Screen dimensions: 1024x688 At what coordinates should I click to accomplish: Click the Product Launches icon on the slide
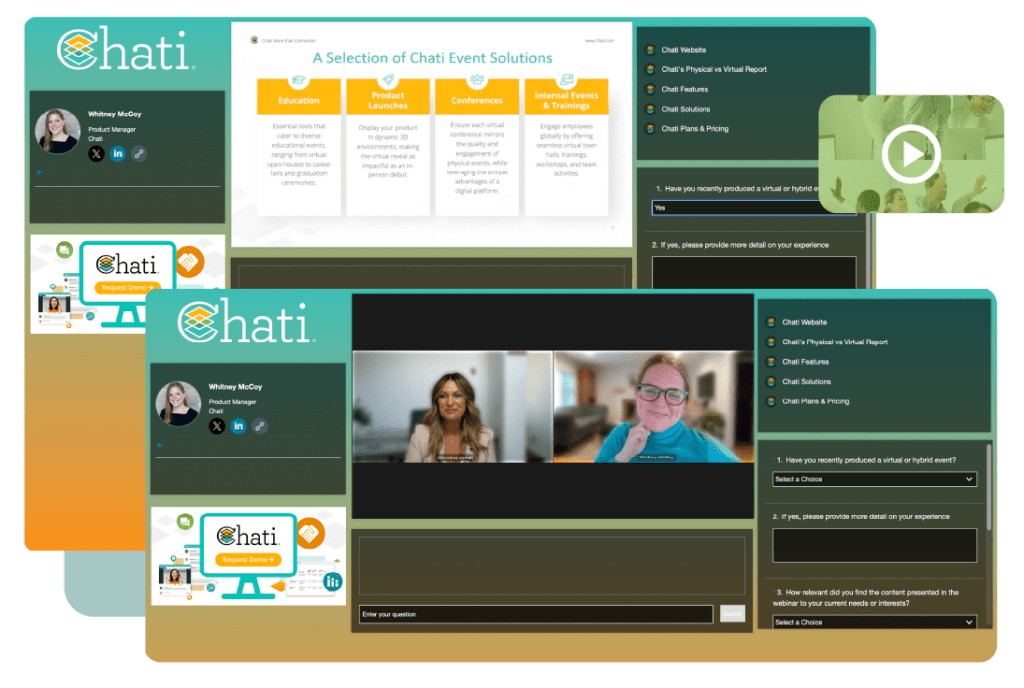(389, 76)
